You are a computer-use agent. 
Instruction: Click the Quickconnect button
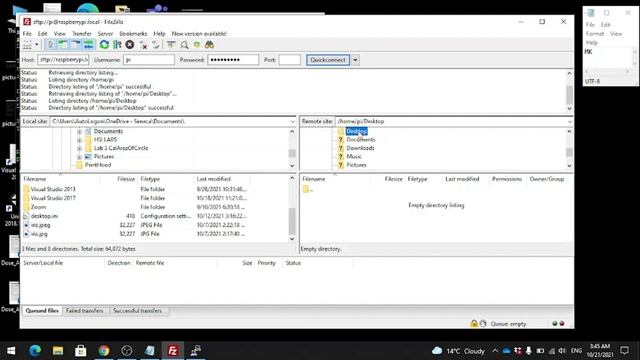click(328, 60)
